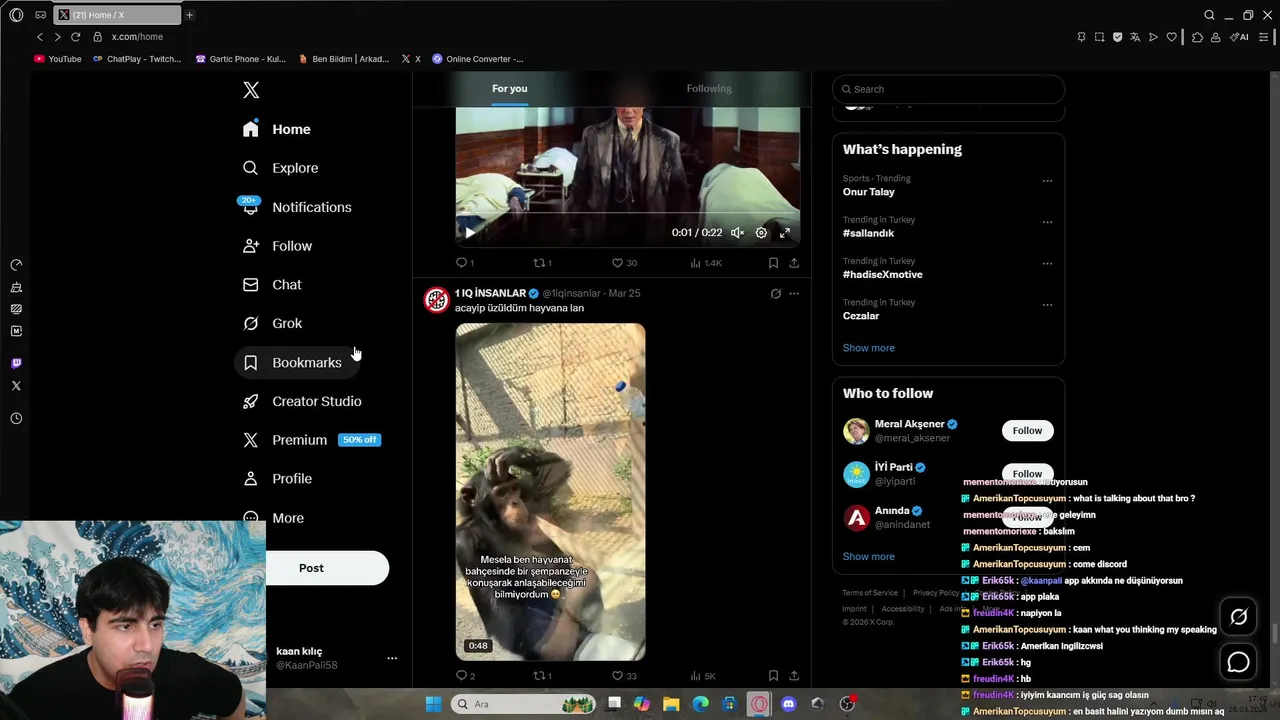The height and width of the screenshot is (720, 1280).
Task: Play the video in the top post
Action: tap(469, 232)
